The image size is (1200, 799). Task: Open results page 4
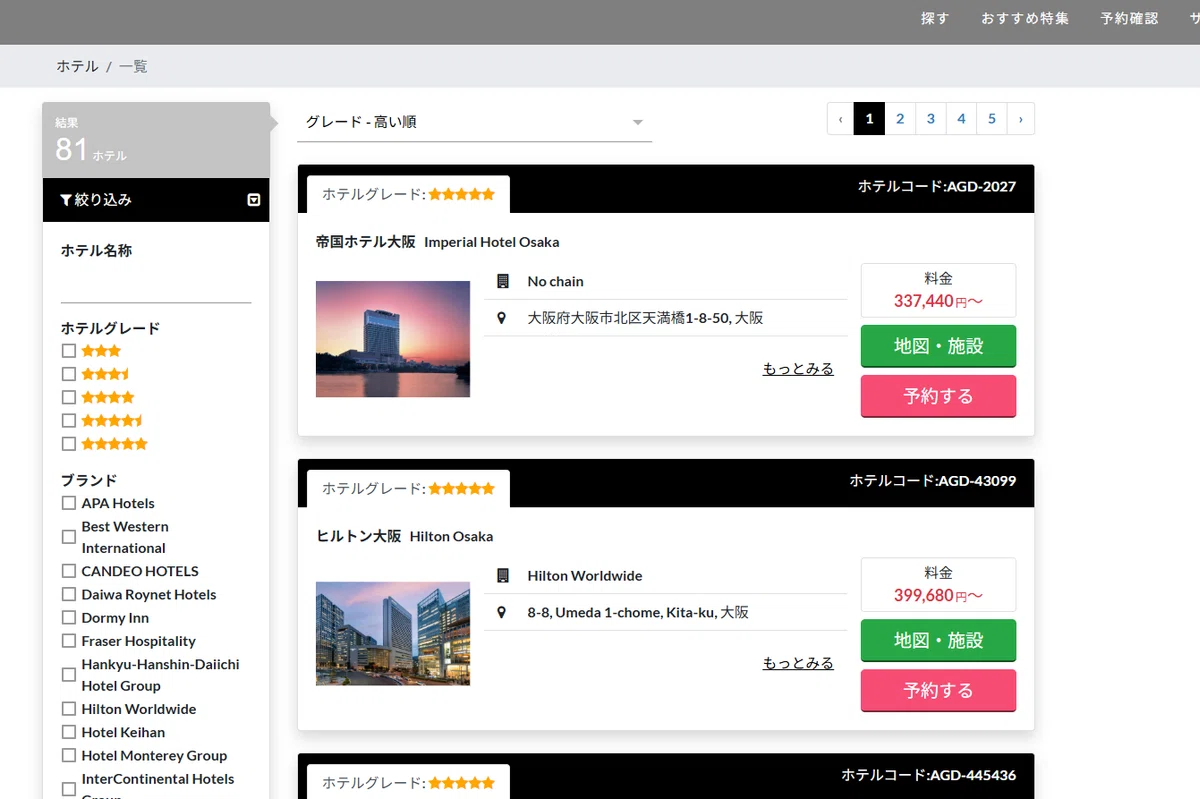(961, 119)
